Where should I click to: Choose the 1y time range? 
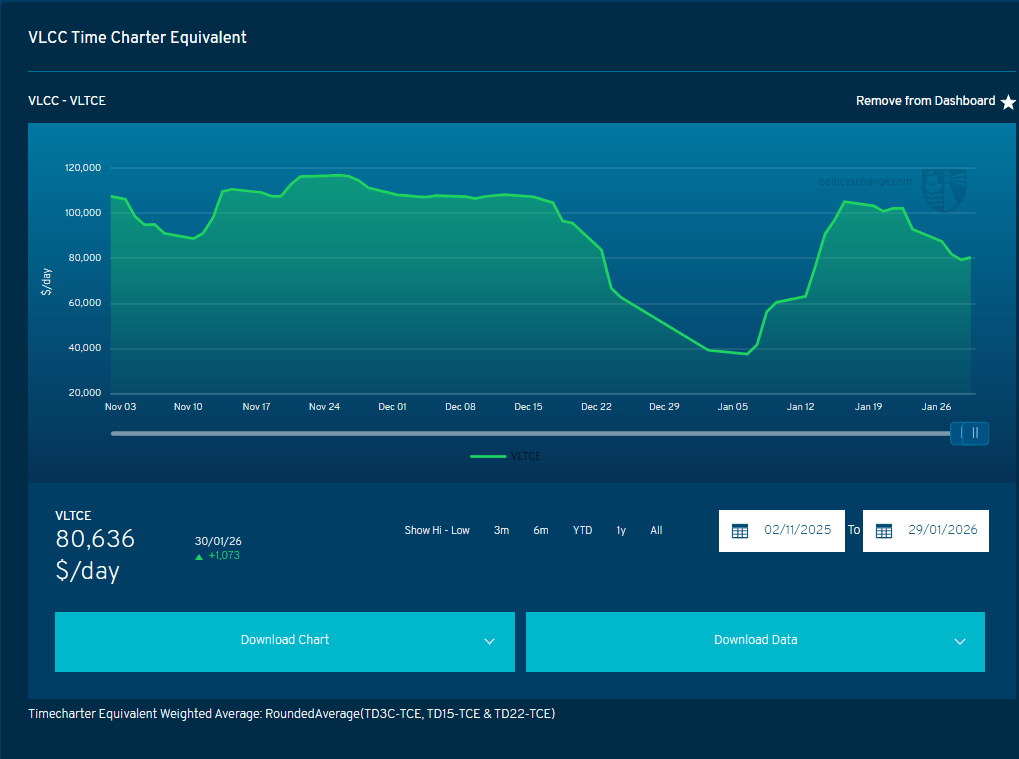(621, 530)
